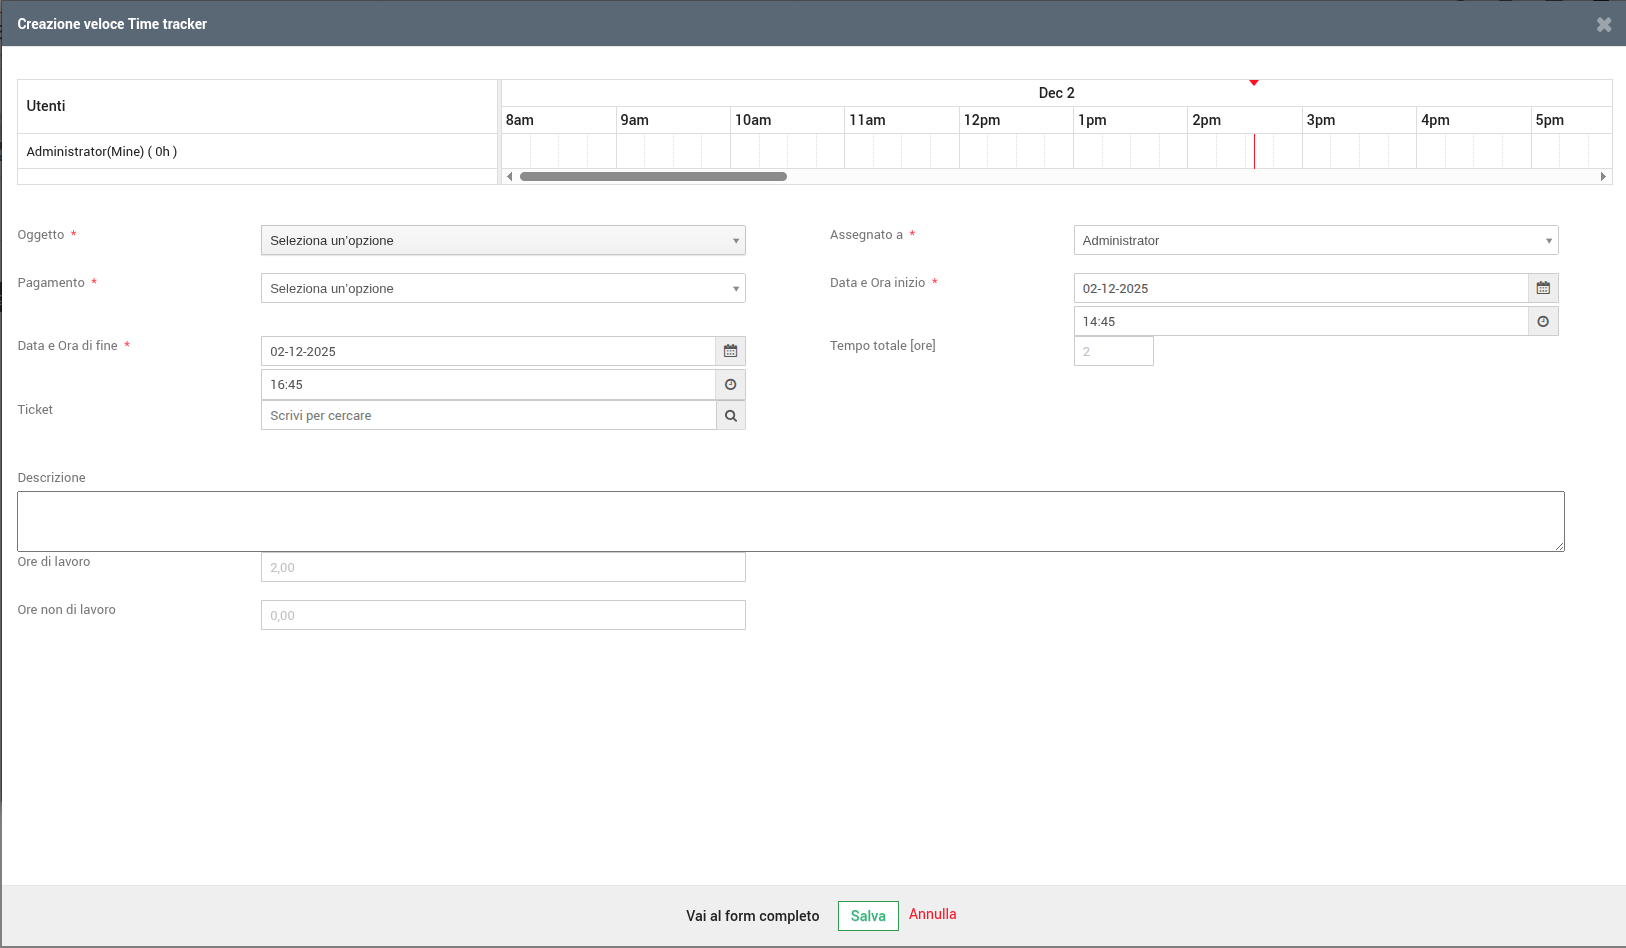Viewport: 1626px width, 948px height.
Task: Open clock picker for start time
Action: click(x=1543, y=321)
